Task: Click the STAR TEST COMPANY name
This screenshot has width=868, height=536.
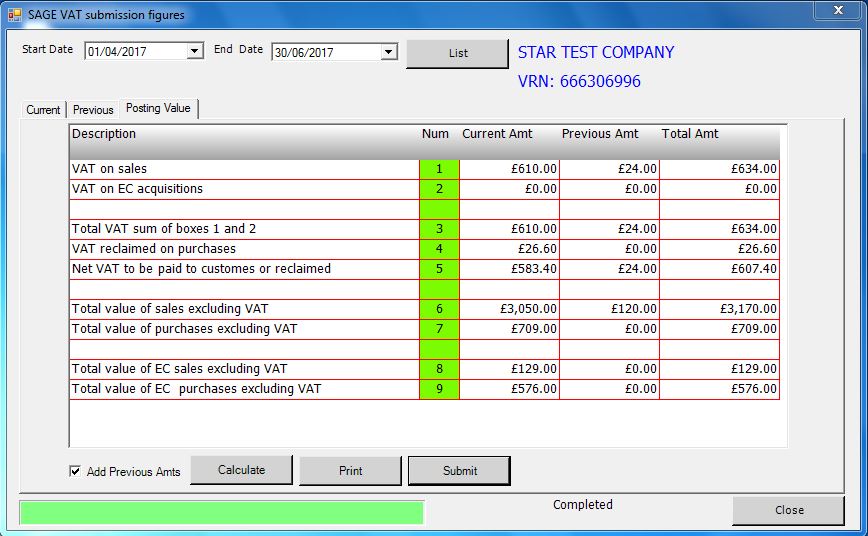Action: (596, 52)
